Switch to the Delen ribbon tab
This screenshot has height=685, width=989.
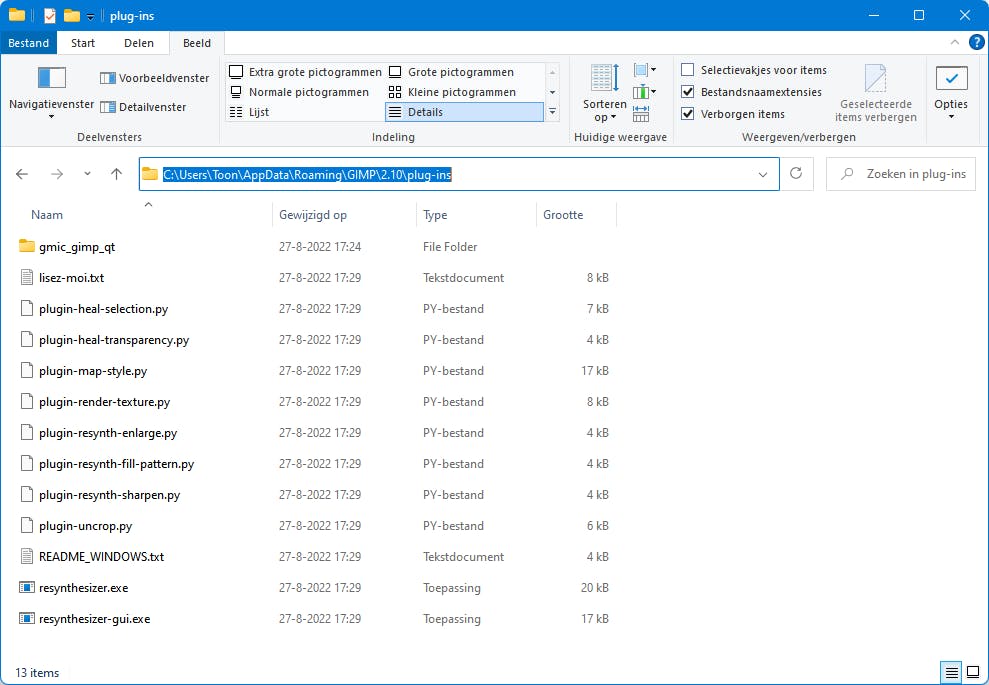pyautogui.click(x=139, y=43)
